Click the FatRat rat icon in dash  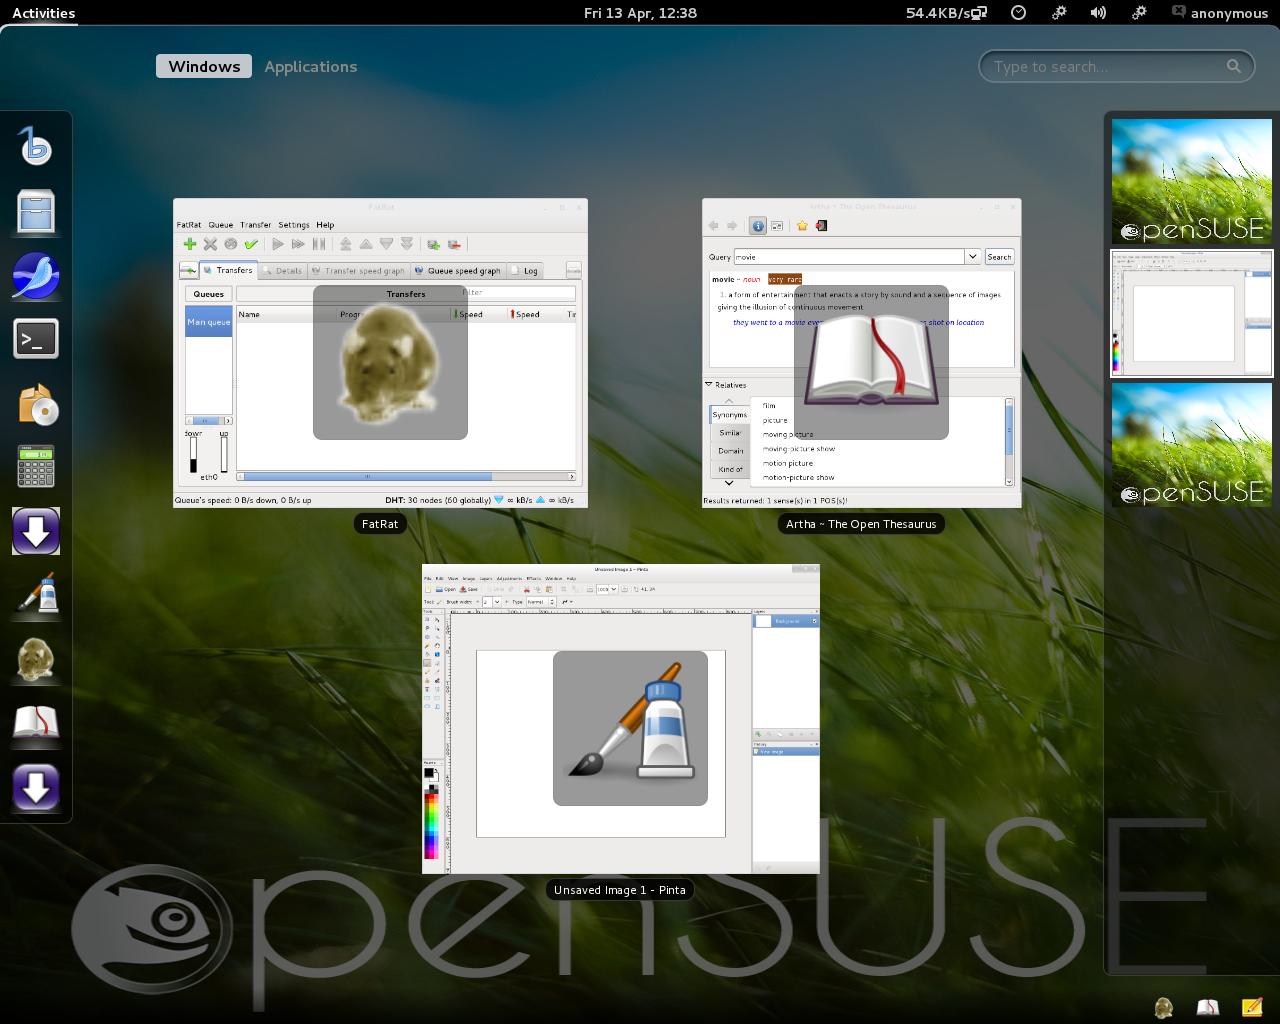36,659
